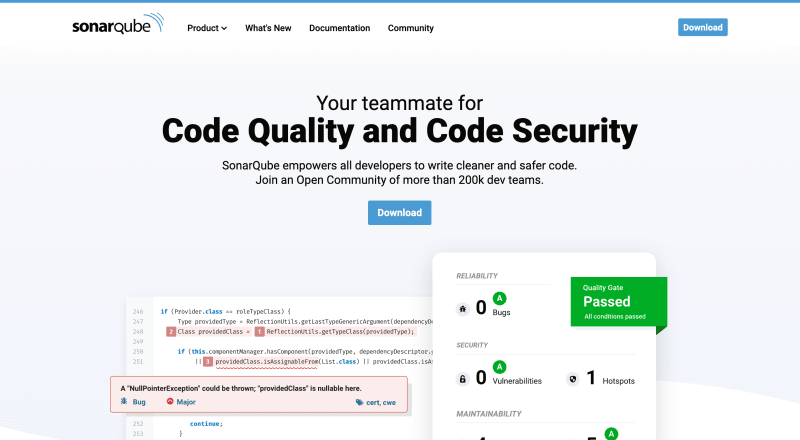Click the shield icon beside Hotspots
The height and width of the screenshot is (440, 800).
pos(573,379)
